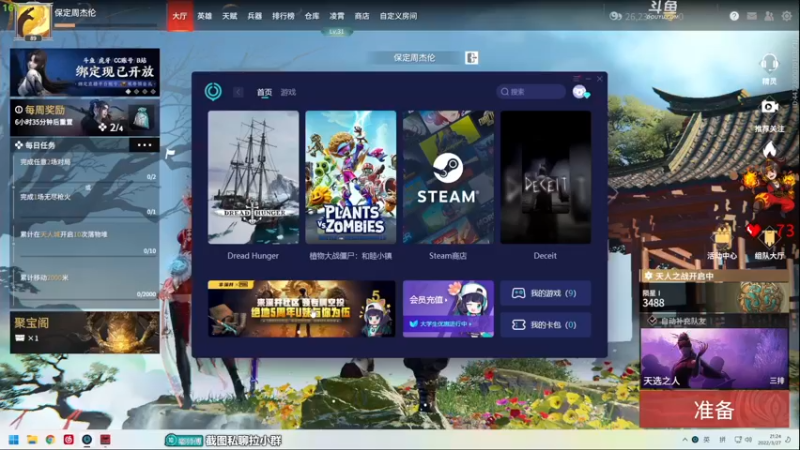
Task: Click the flame icon below 推荐关注
Action: (769, 149)
